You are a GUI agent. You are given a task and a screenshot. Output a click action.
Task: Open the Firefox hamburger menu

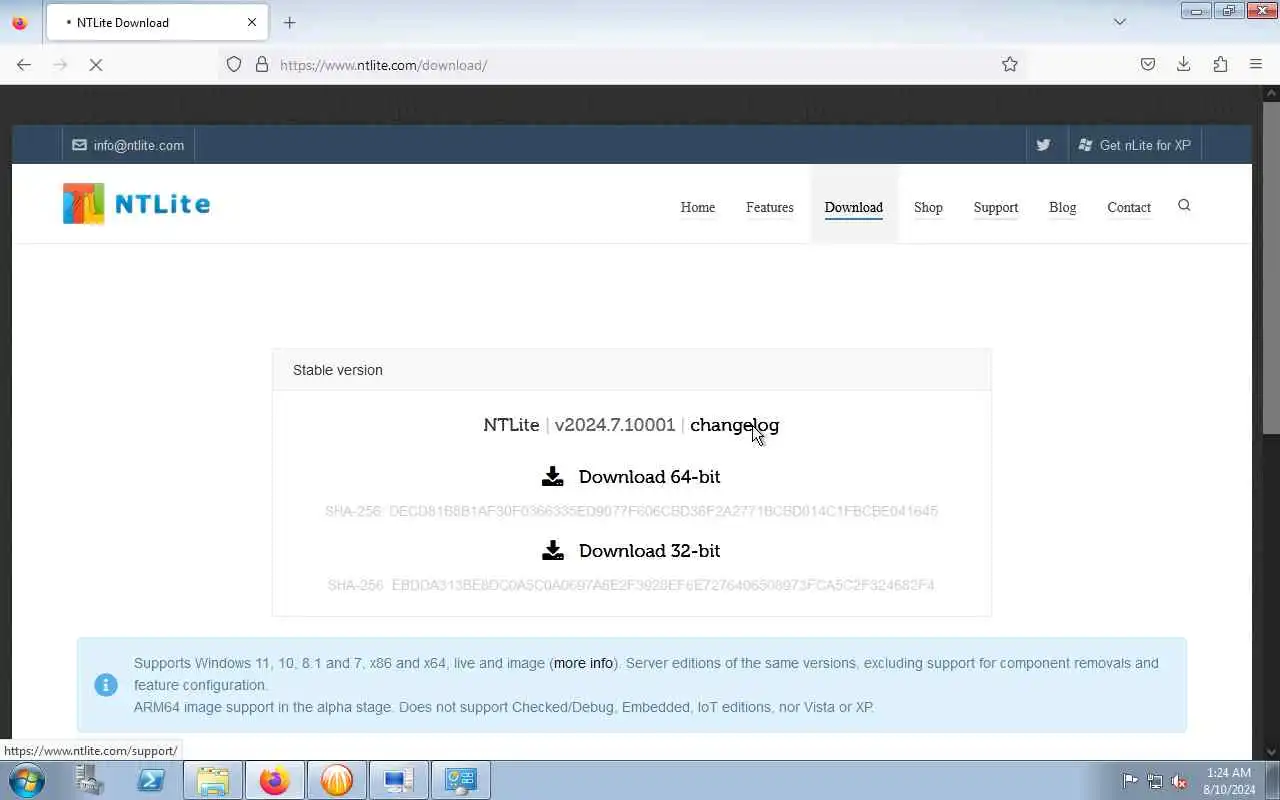click(x=1256, y=65)
